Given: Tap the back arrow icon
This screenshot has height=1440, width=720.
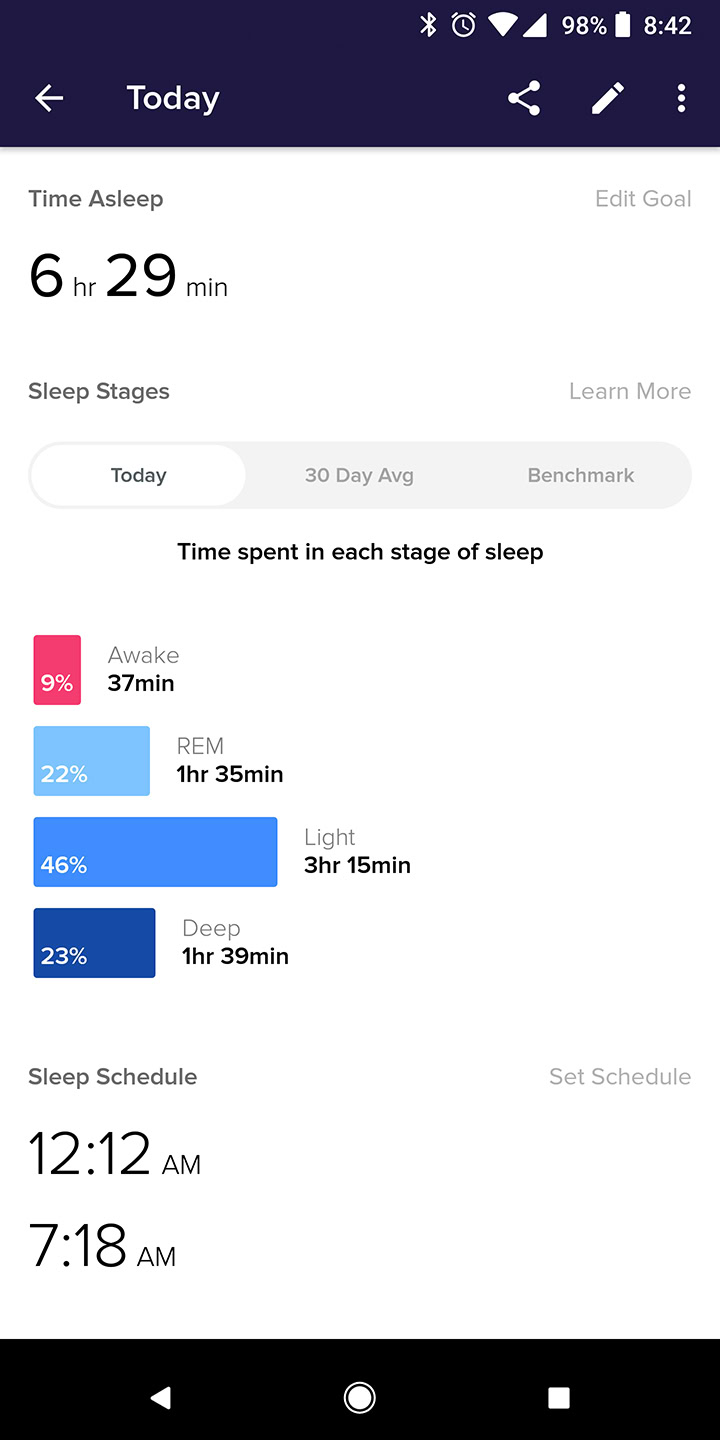Looking at the screenshot, I should pyautogui.click(x=49, y=98).
